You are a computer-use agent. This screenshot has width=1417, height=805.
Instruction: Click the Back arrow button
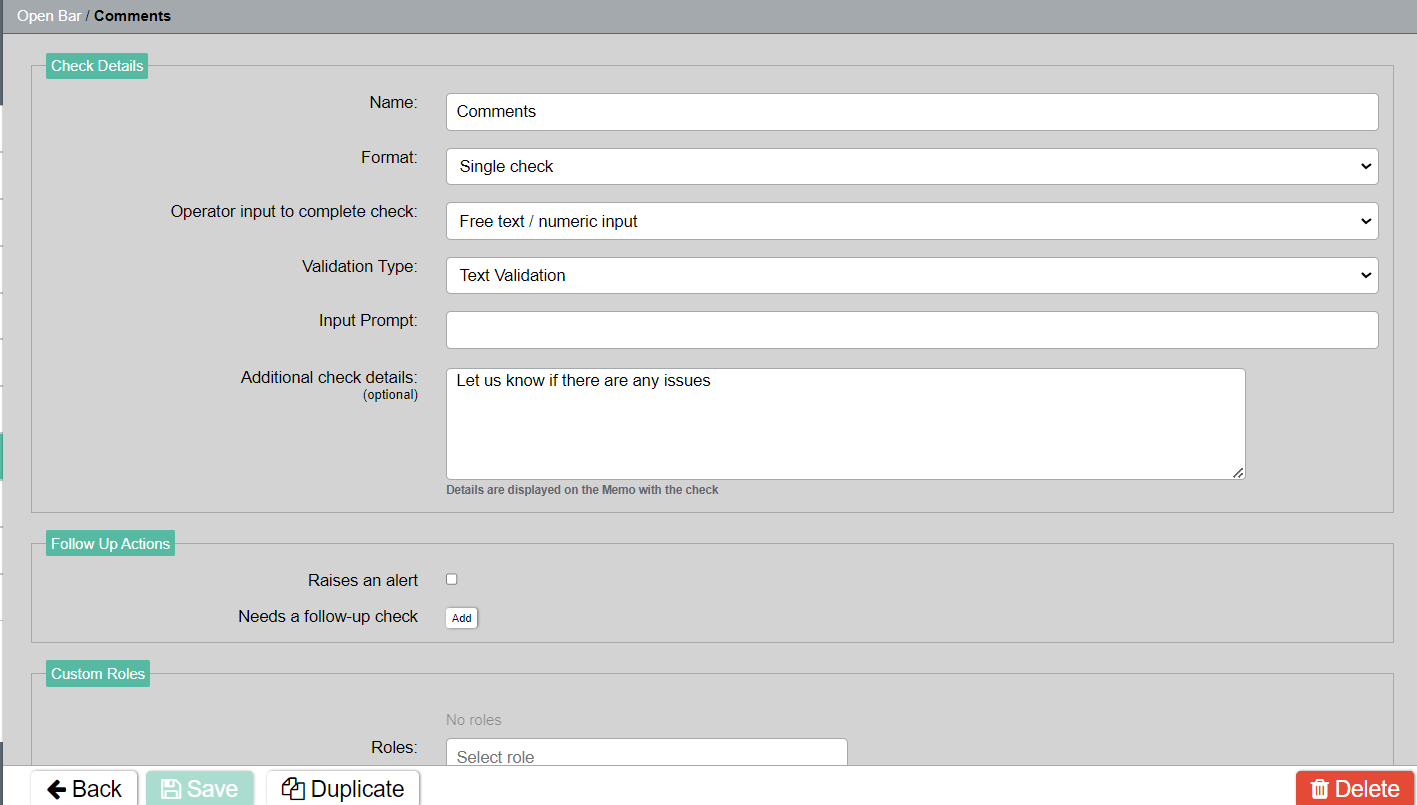(84, 788)
